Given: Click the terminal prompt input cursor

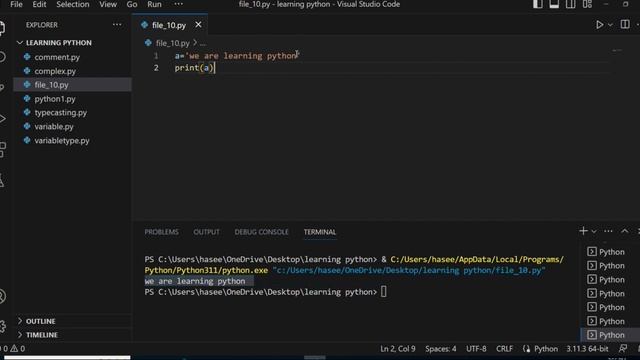Looking at the screenshot, I should (x=384, y=292).
